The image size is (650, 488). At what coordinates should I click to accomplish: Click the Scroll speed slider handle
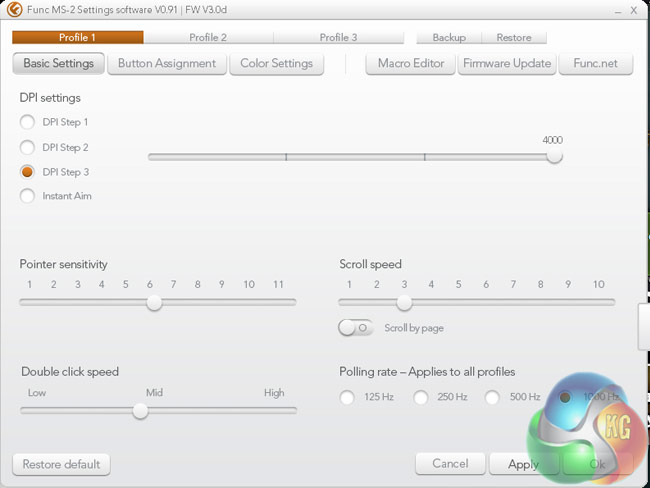(x=404, y=302)
